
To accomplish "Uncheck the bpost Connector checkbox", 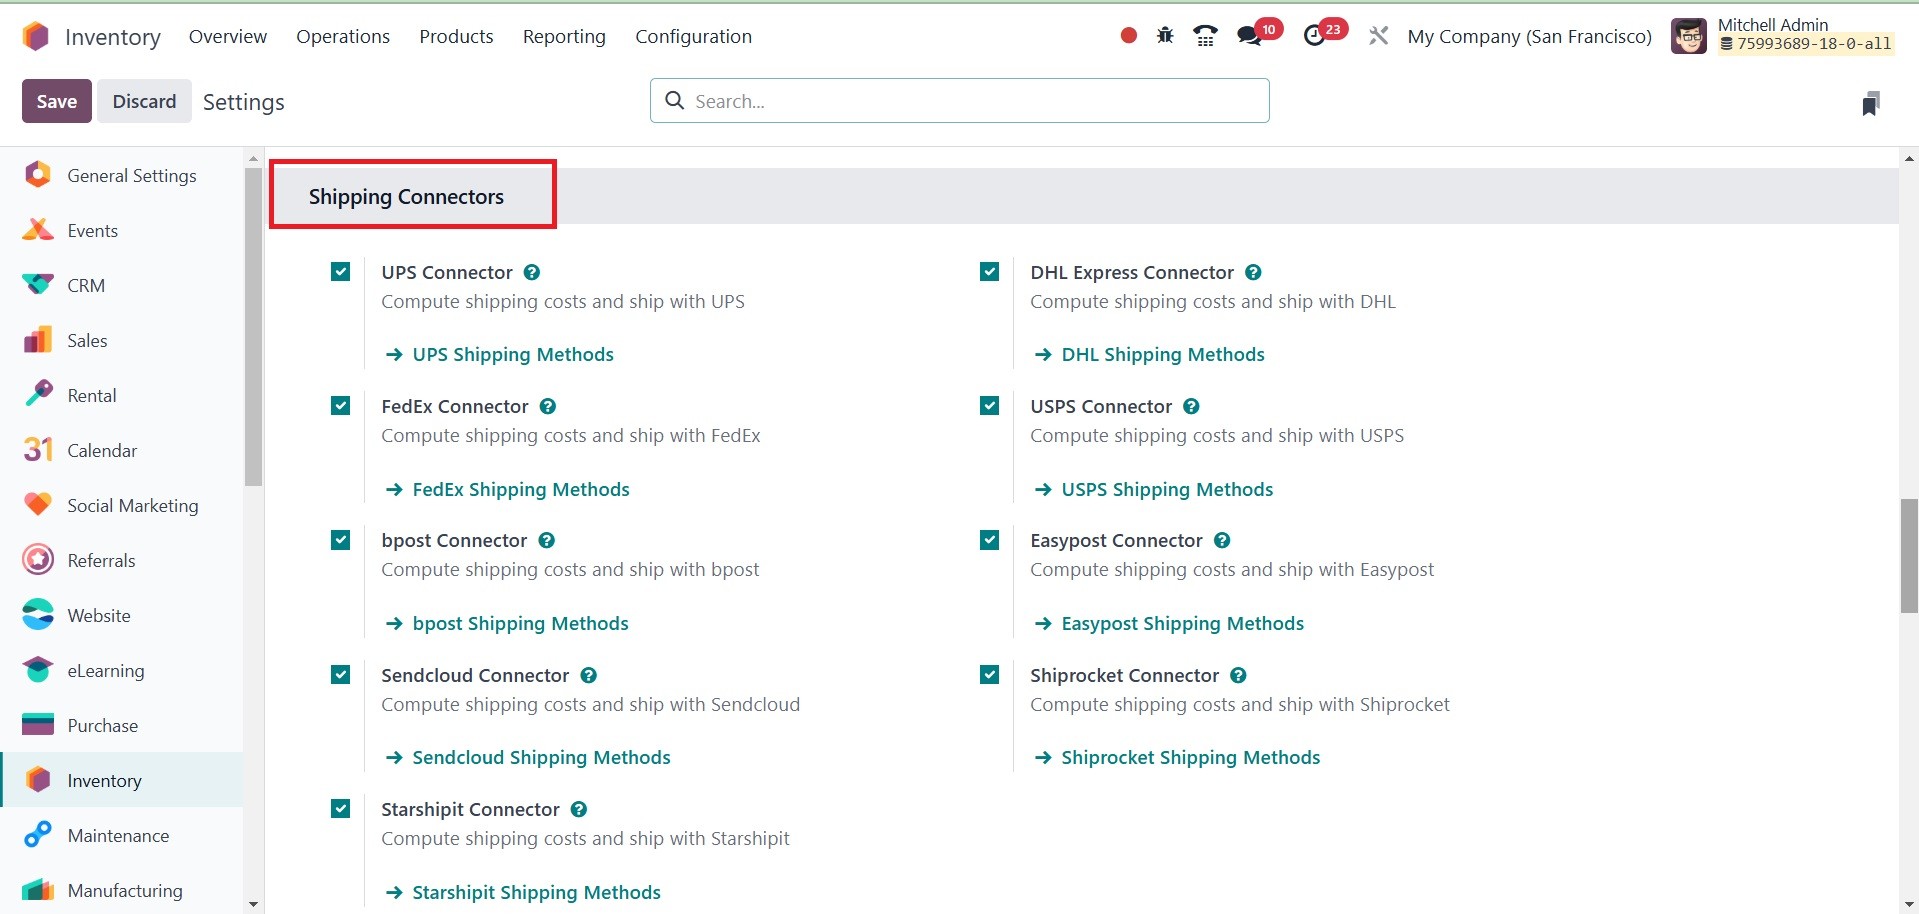I will point(341,540).
